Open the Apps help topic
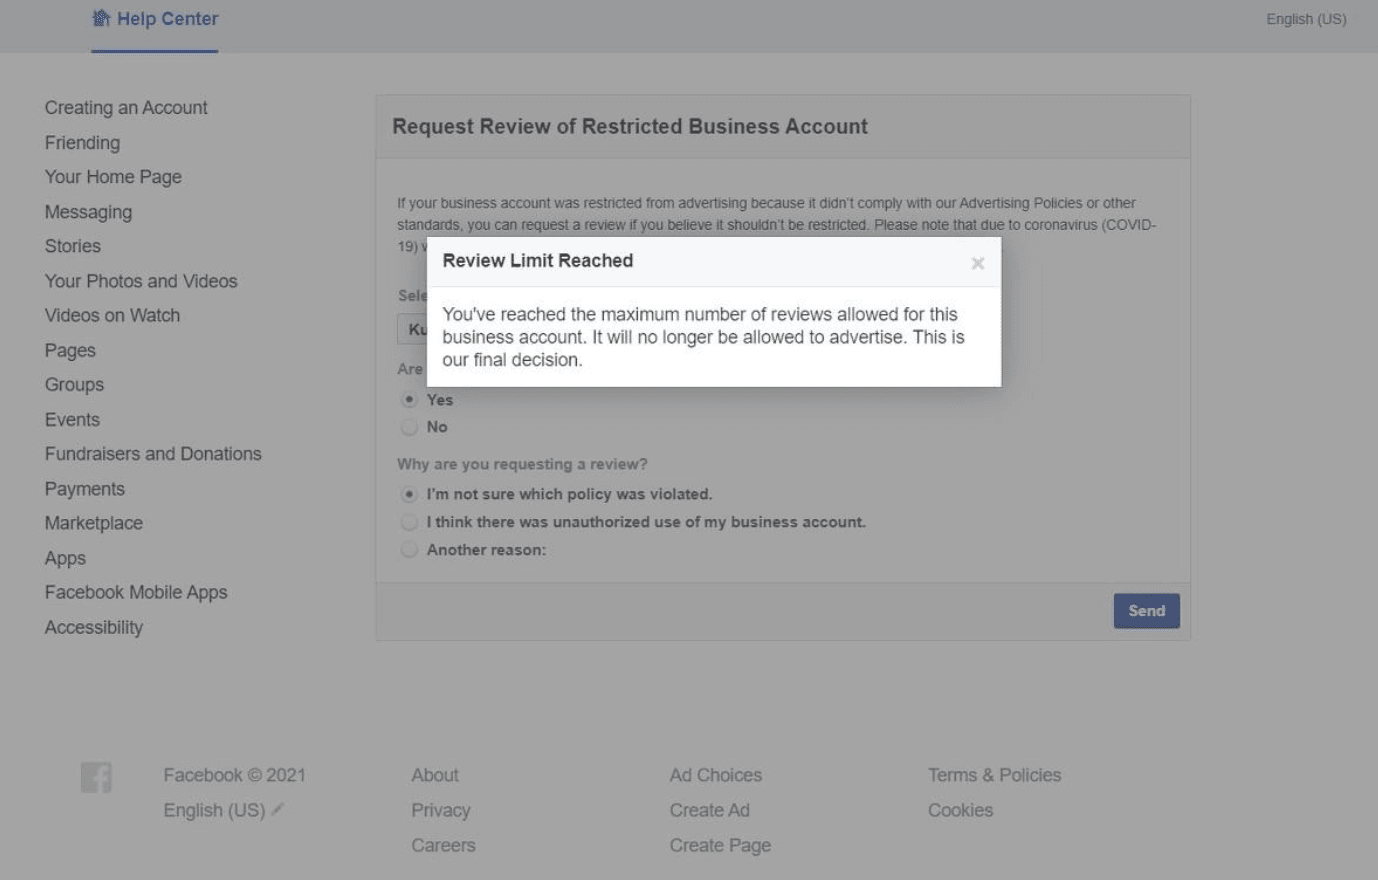This screenshot has width=1378, height=880. coord(65,558)
